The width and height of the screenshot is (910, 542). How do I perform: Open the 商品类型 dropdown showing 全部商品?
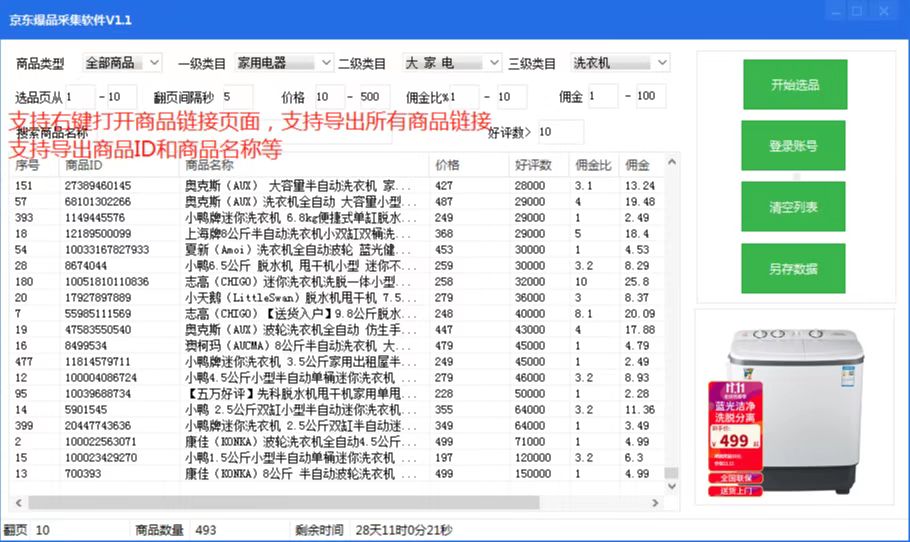tap(122, 63)
